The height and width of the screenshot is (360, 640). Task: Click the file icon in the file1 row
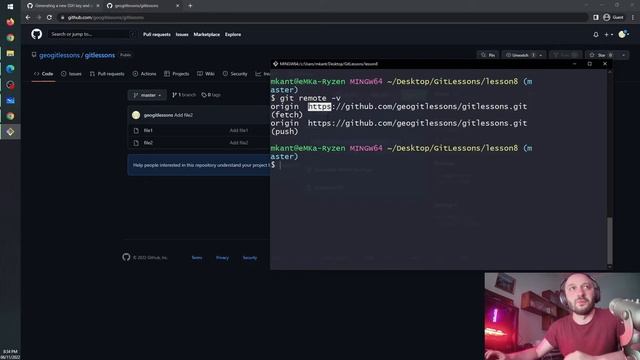[x=136, y=131]
